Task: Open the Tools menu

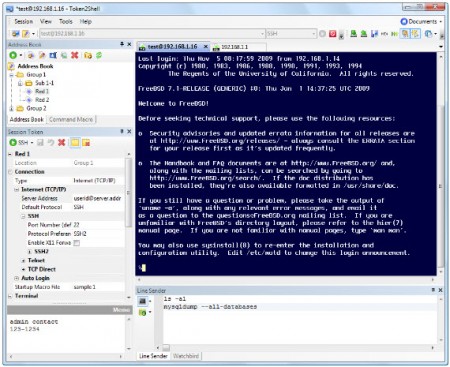Action: [x=66, y=22]
